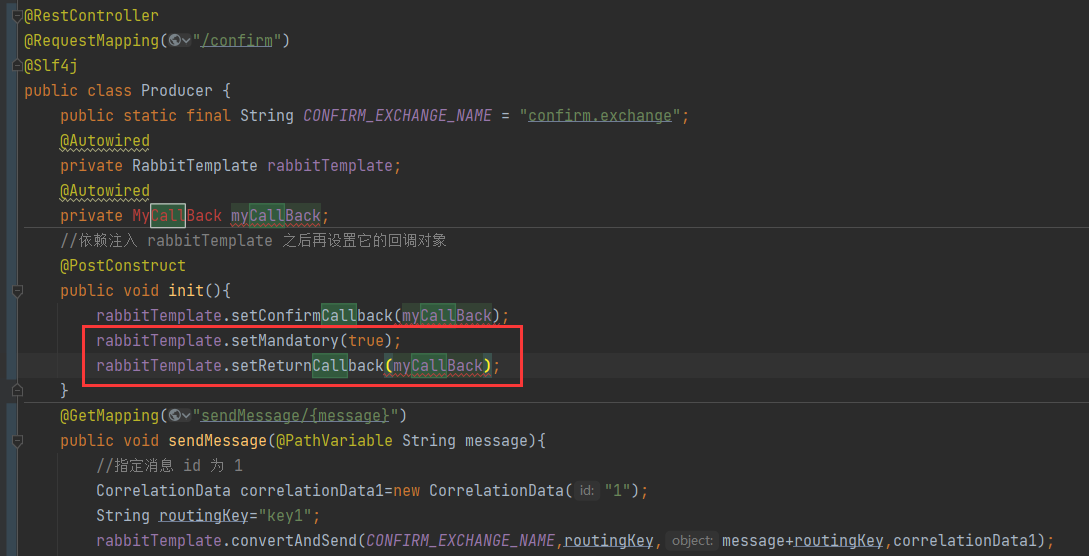Click the @PostConstruct annotation
Screen dimensions: 1089x556
[x=123, y=266]
